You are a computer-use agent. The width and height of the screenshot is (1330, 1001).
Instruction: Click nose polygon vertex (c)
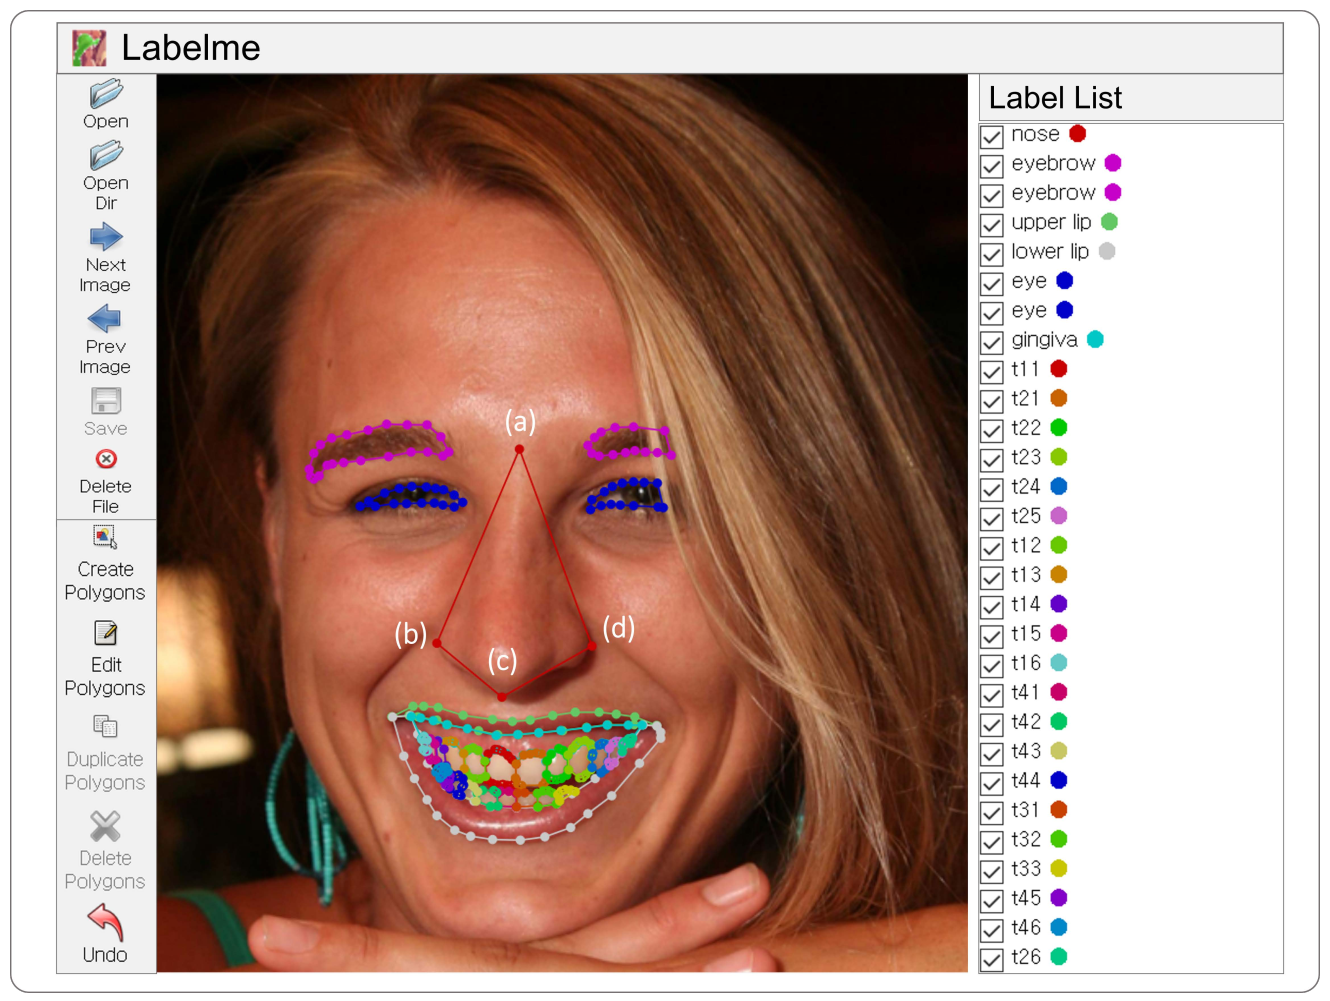point(502,697)
